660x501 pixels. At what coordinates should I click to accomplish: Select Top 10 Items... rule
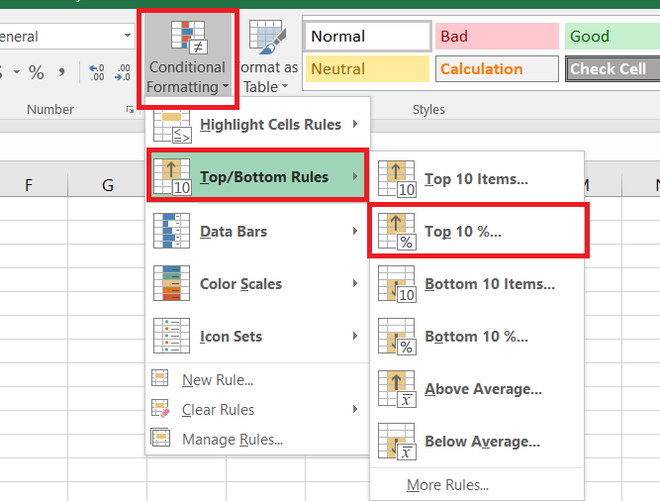(477, 179)
